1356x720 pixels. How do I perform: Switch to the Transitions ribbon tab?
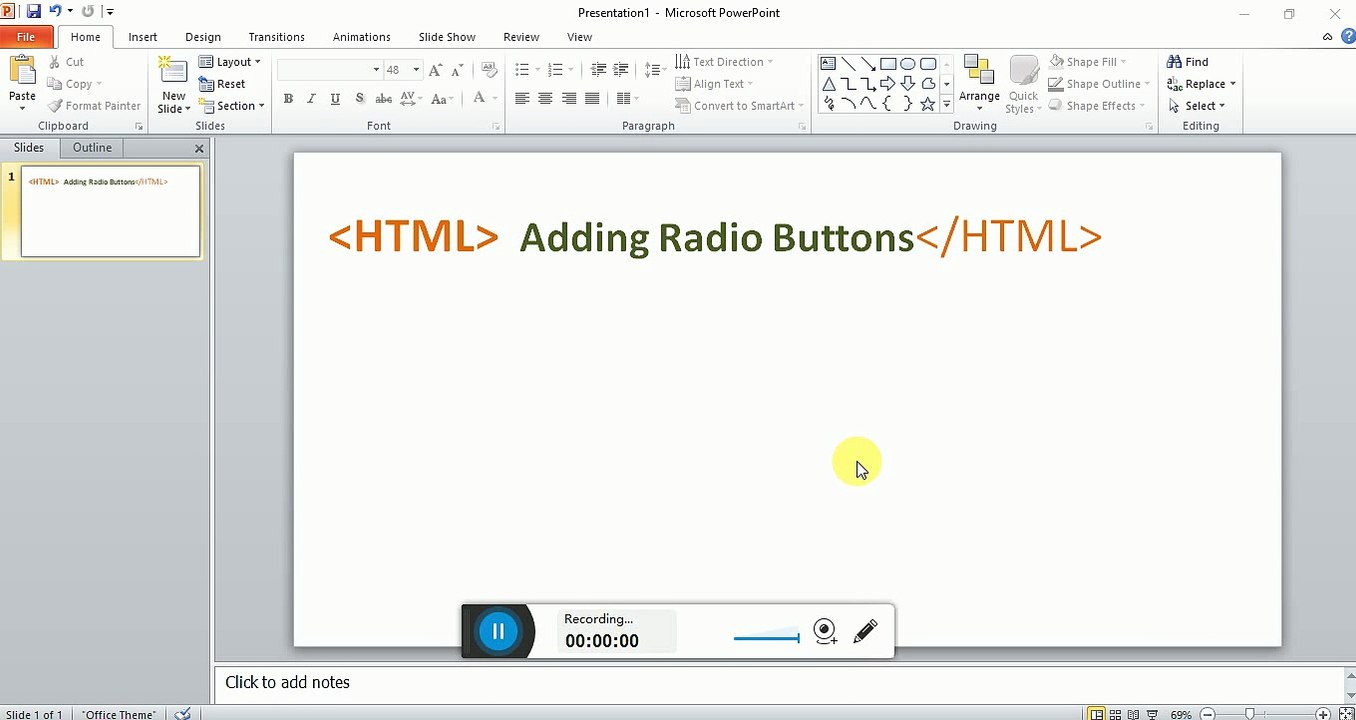(x=276, y=37)
